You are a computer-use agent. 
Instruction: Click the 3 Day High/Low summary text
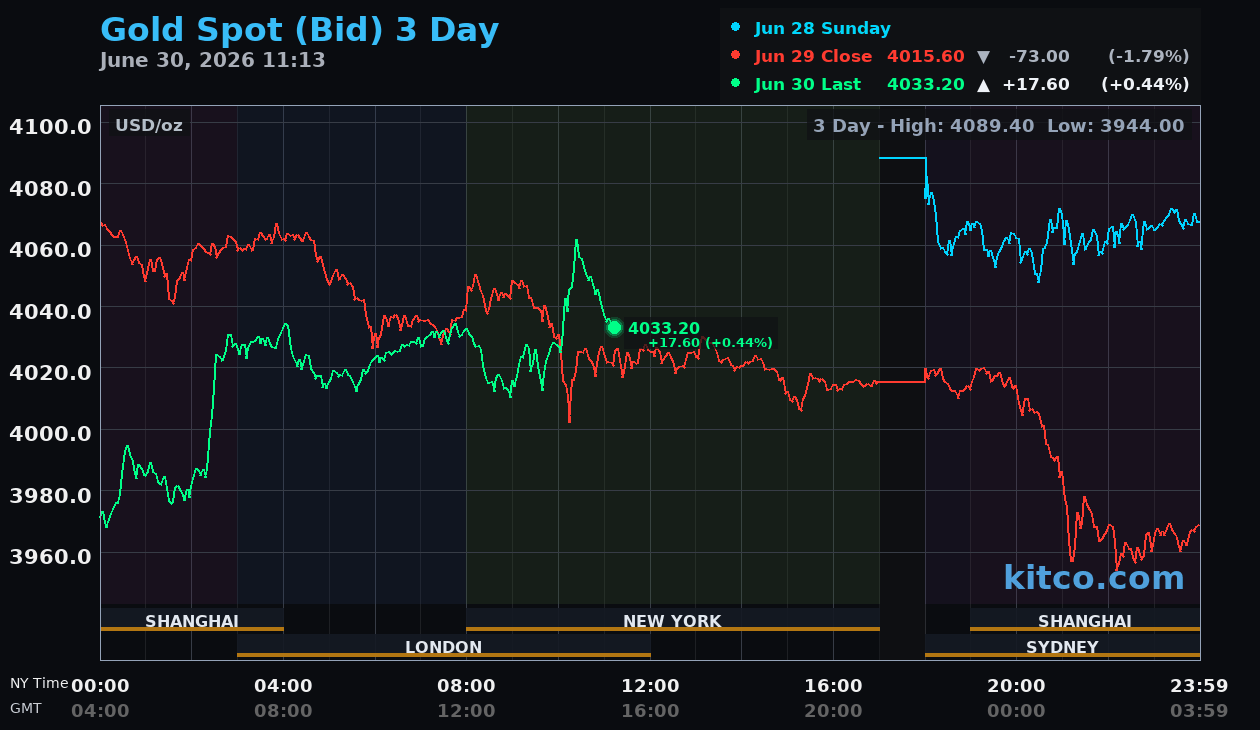pos(998,126)
